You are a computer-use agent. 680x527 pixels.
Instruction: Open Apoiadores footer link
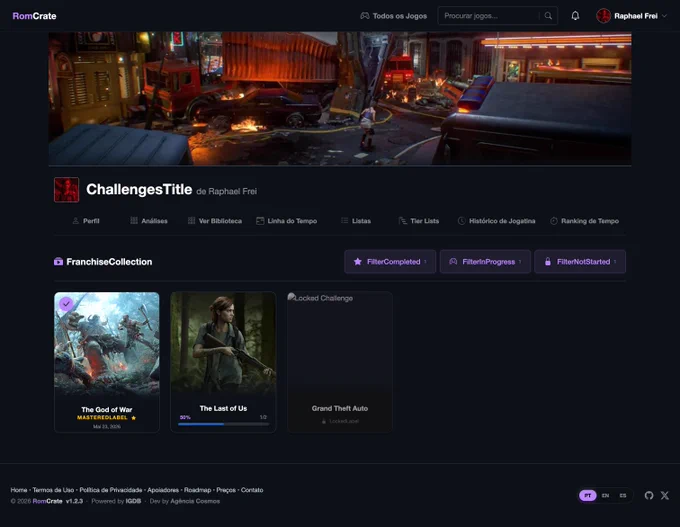coord(163,490)
